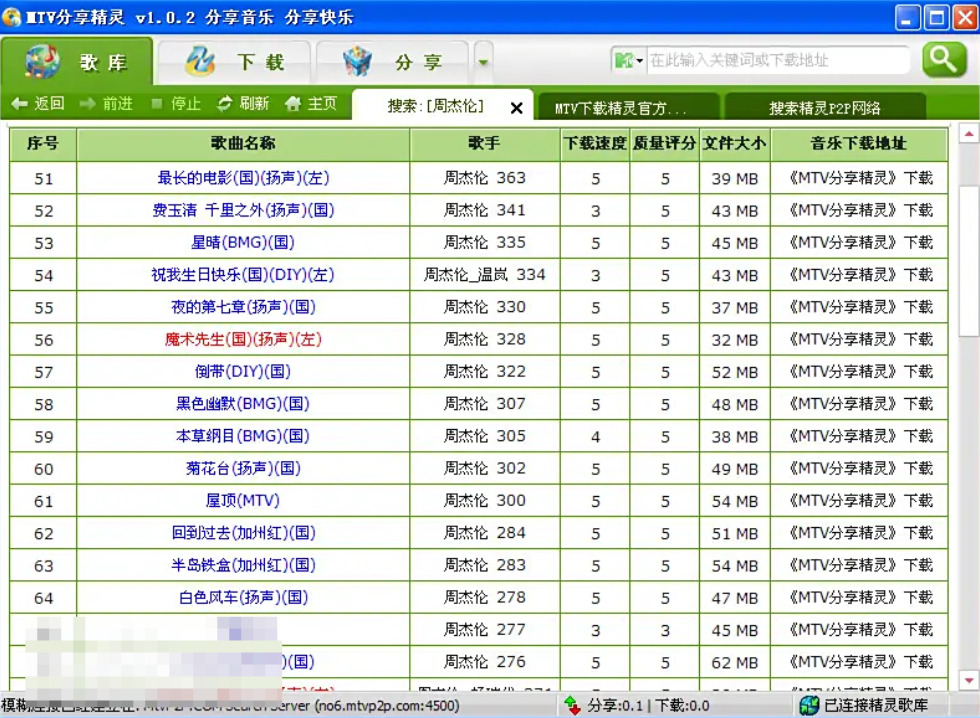Screen dimensions: 980x718
Task: Go back with the 返回 arrow
Action: [x=38, y=104]
